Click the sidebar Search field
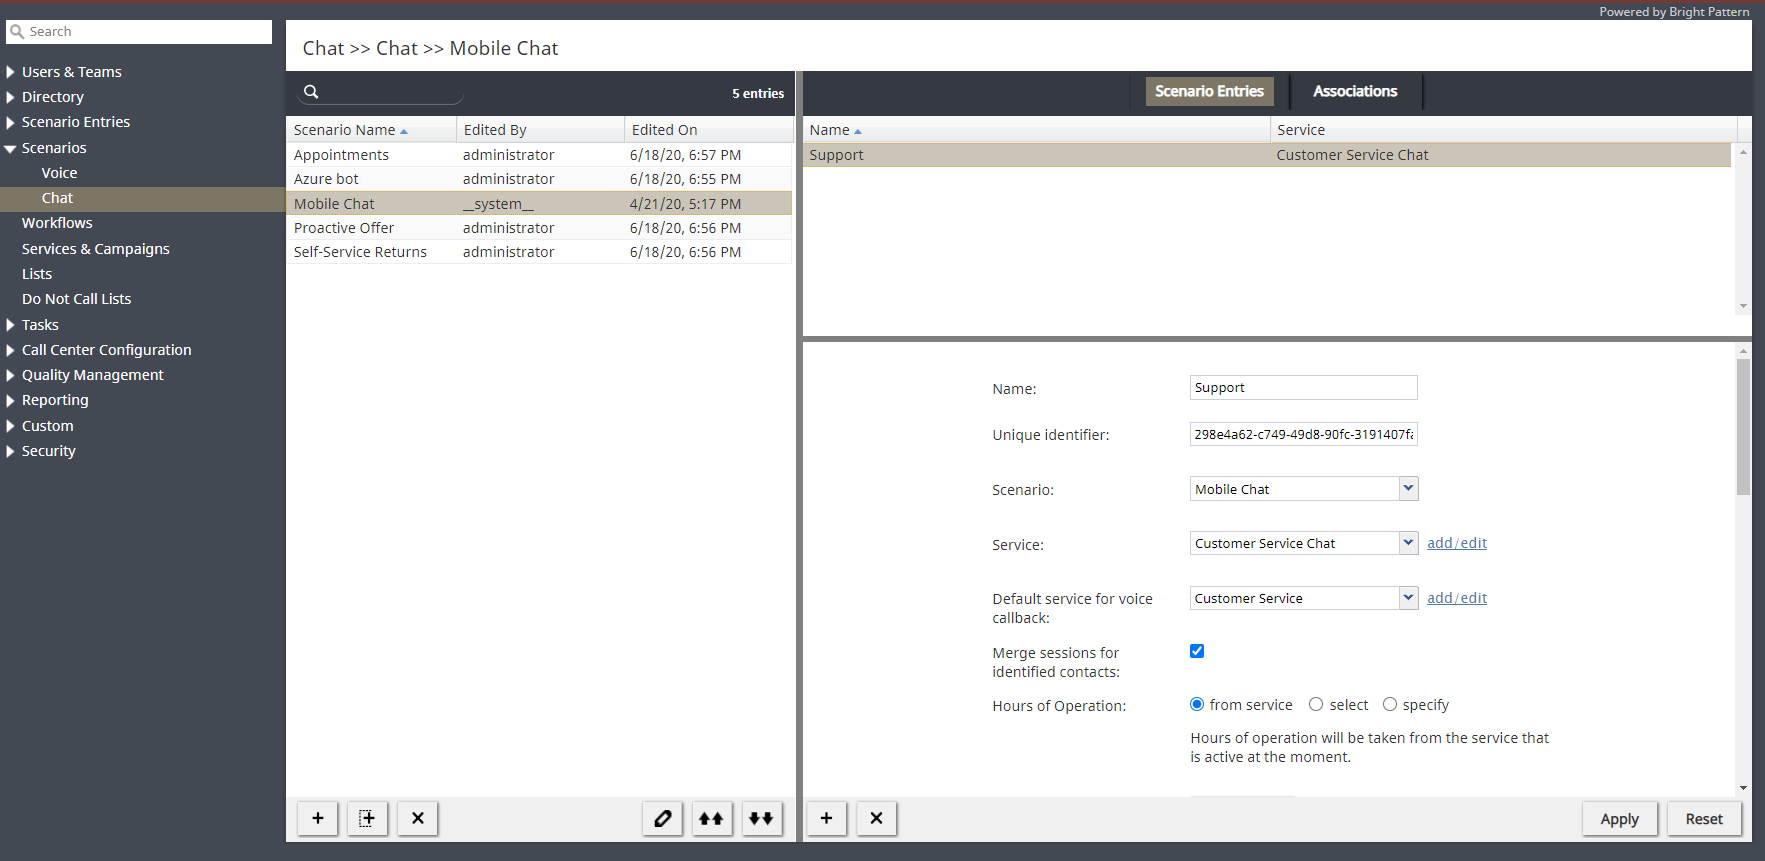This screenshot has height=861, width=1765. point(139,32)
